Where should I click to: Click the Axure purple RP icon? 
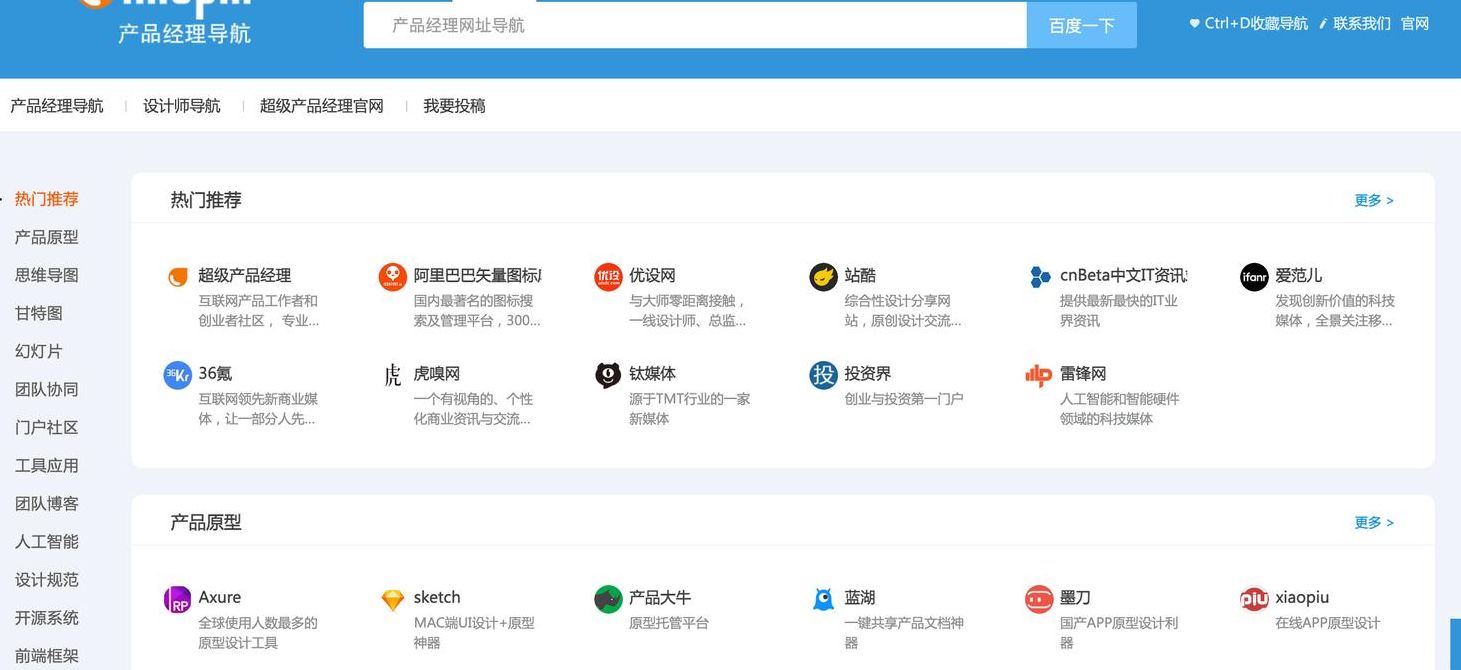tap(177, 599)
